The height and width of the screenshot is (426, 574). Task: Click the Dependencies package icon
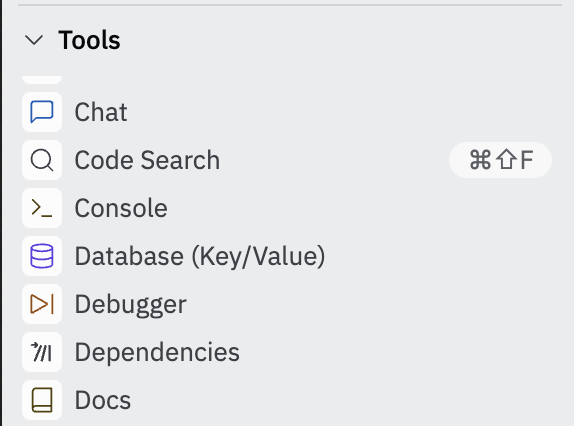[x=42, y=352]
